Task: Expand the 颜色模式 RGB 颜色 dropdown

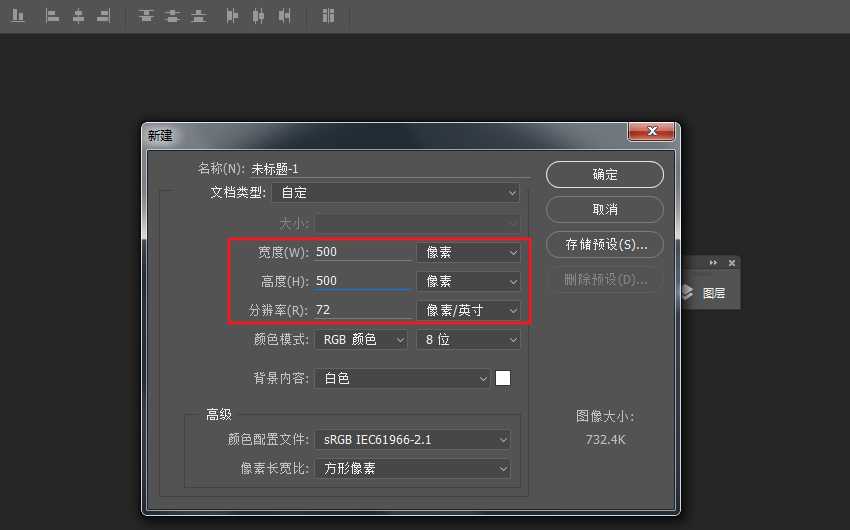Action: tap(361, 340)
